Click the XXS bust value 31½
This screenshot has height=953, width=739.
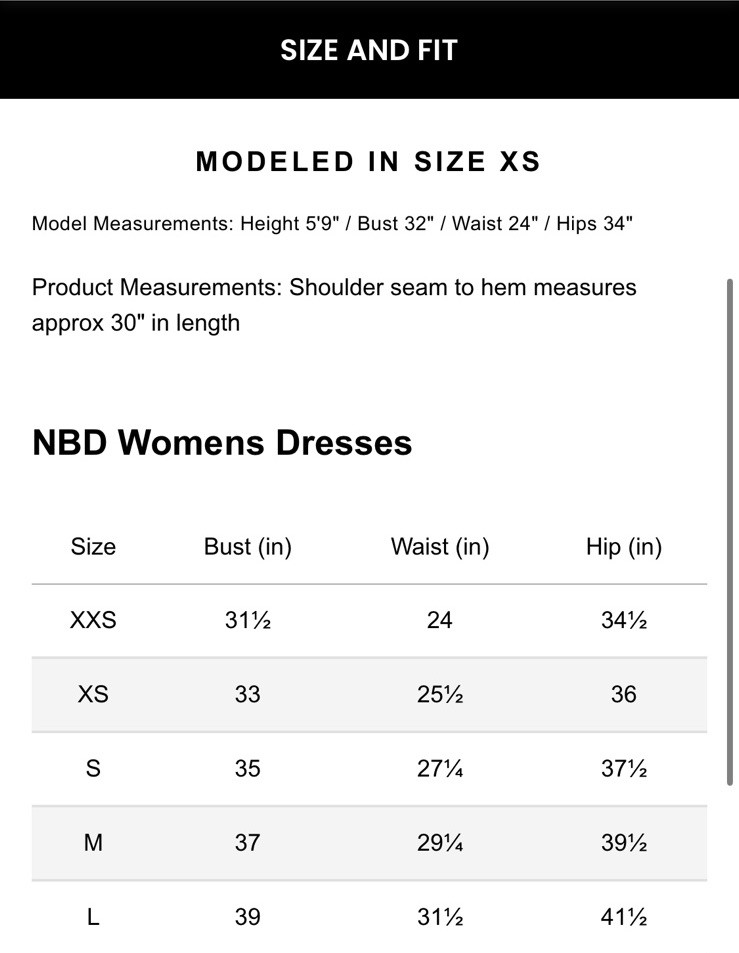[248, 620]
